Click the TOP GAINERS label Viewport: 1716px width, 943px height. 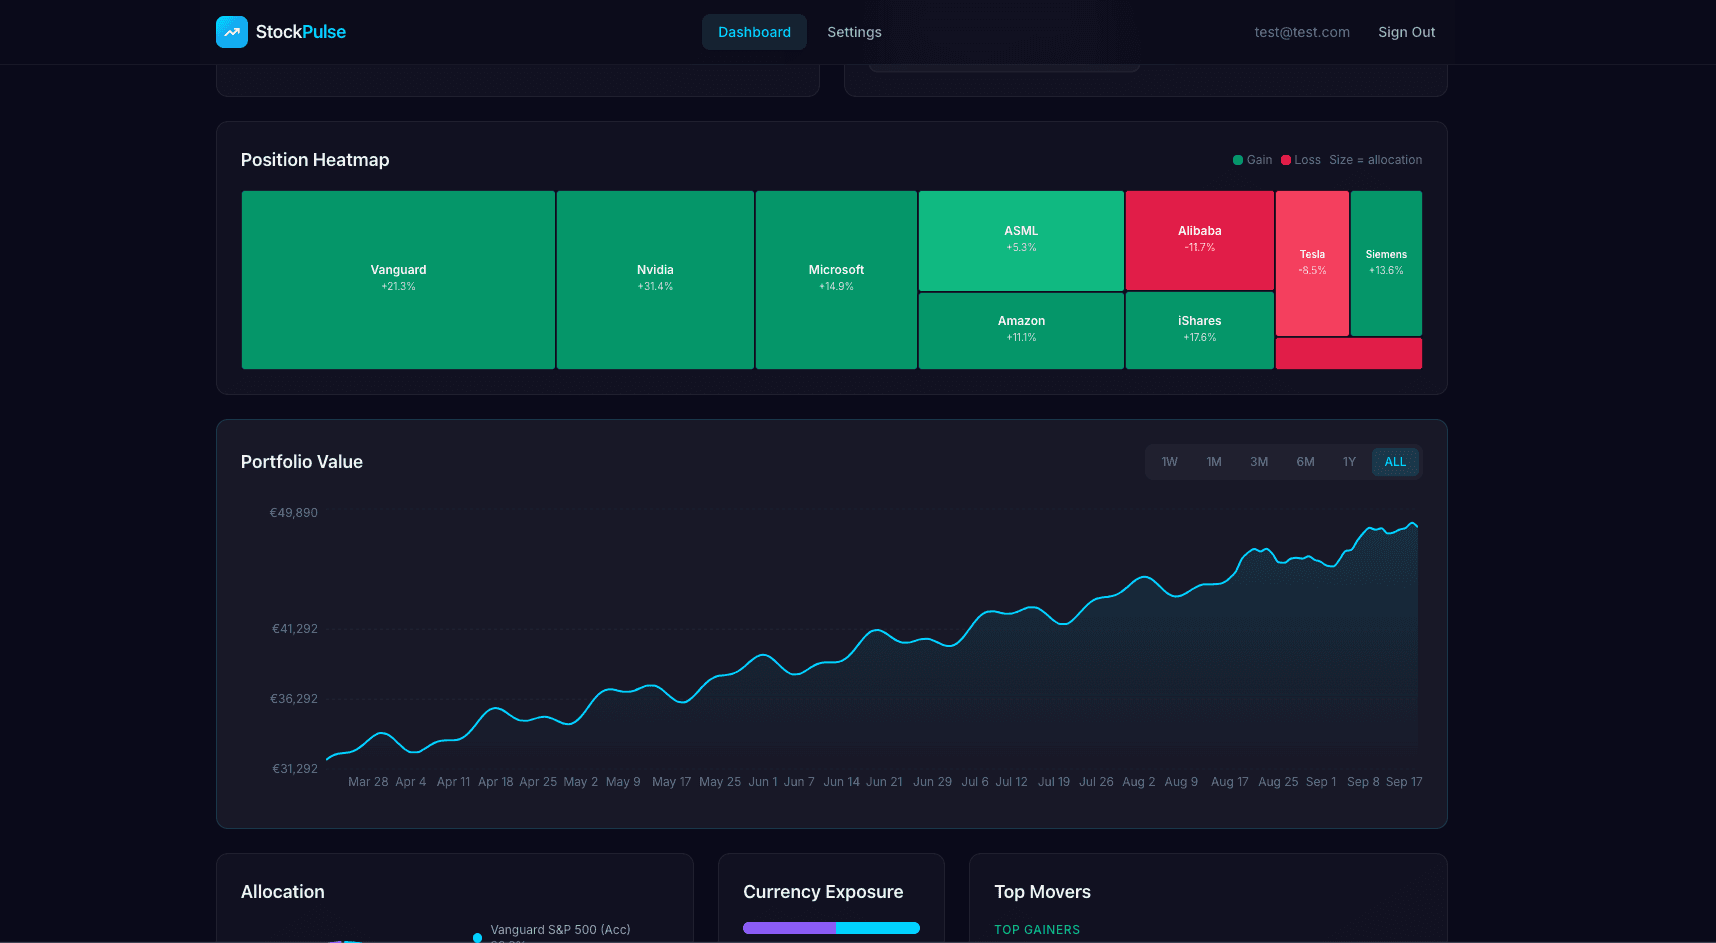[x=1037, y=930]
